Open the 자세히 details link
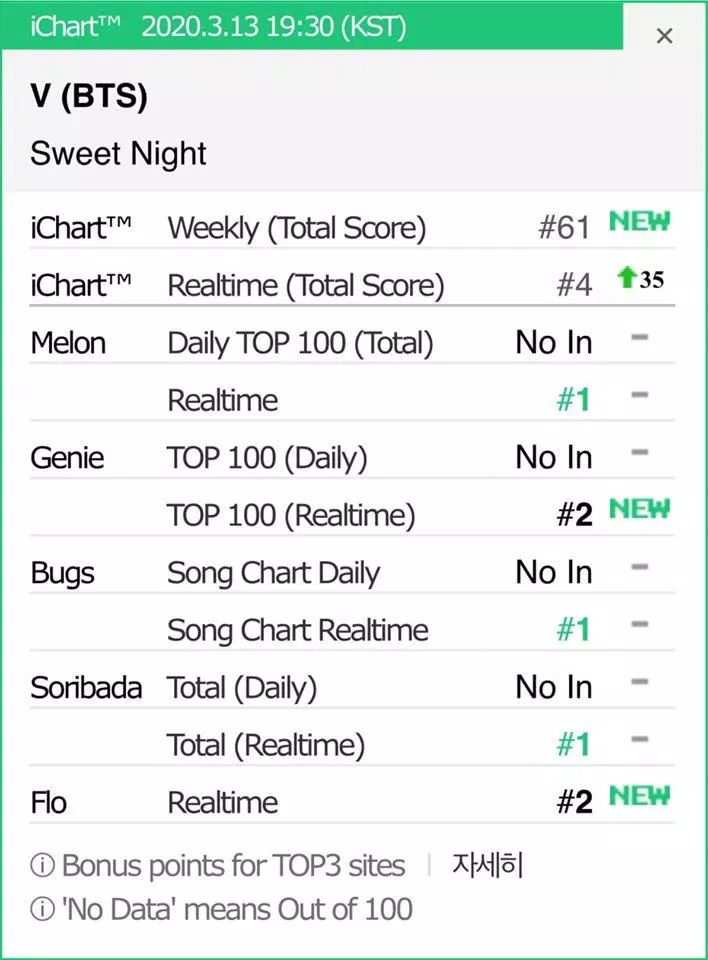Viewport: 708px width, 960px height. pos(490,866)
